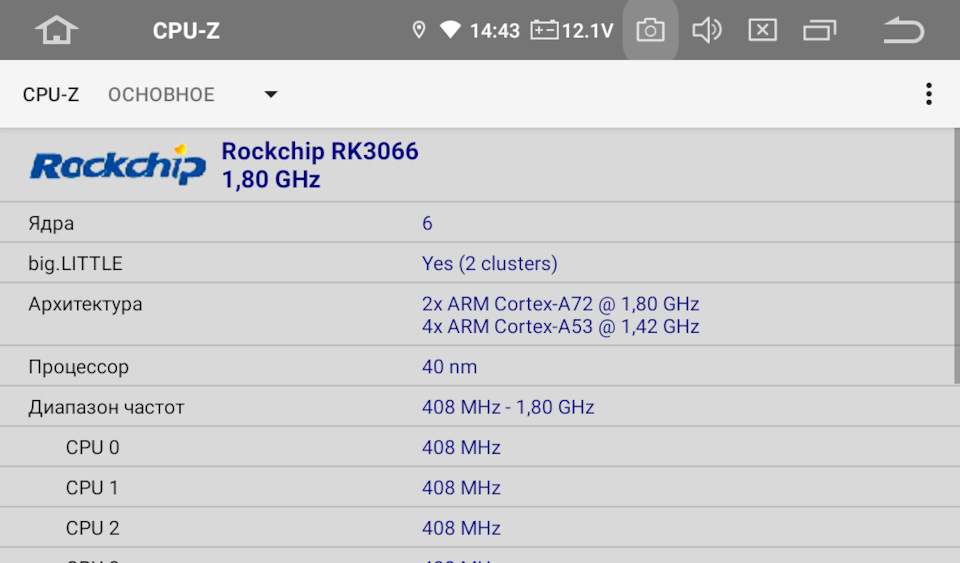Click the CPU 0 408 MHz value
Screen dimensions: 960x563
tap(461, 448)
